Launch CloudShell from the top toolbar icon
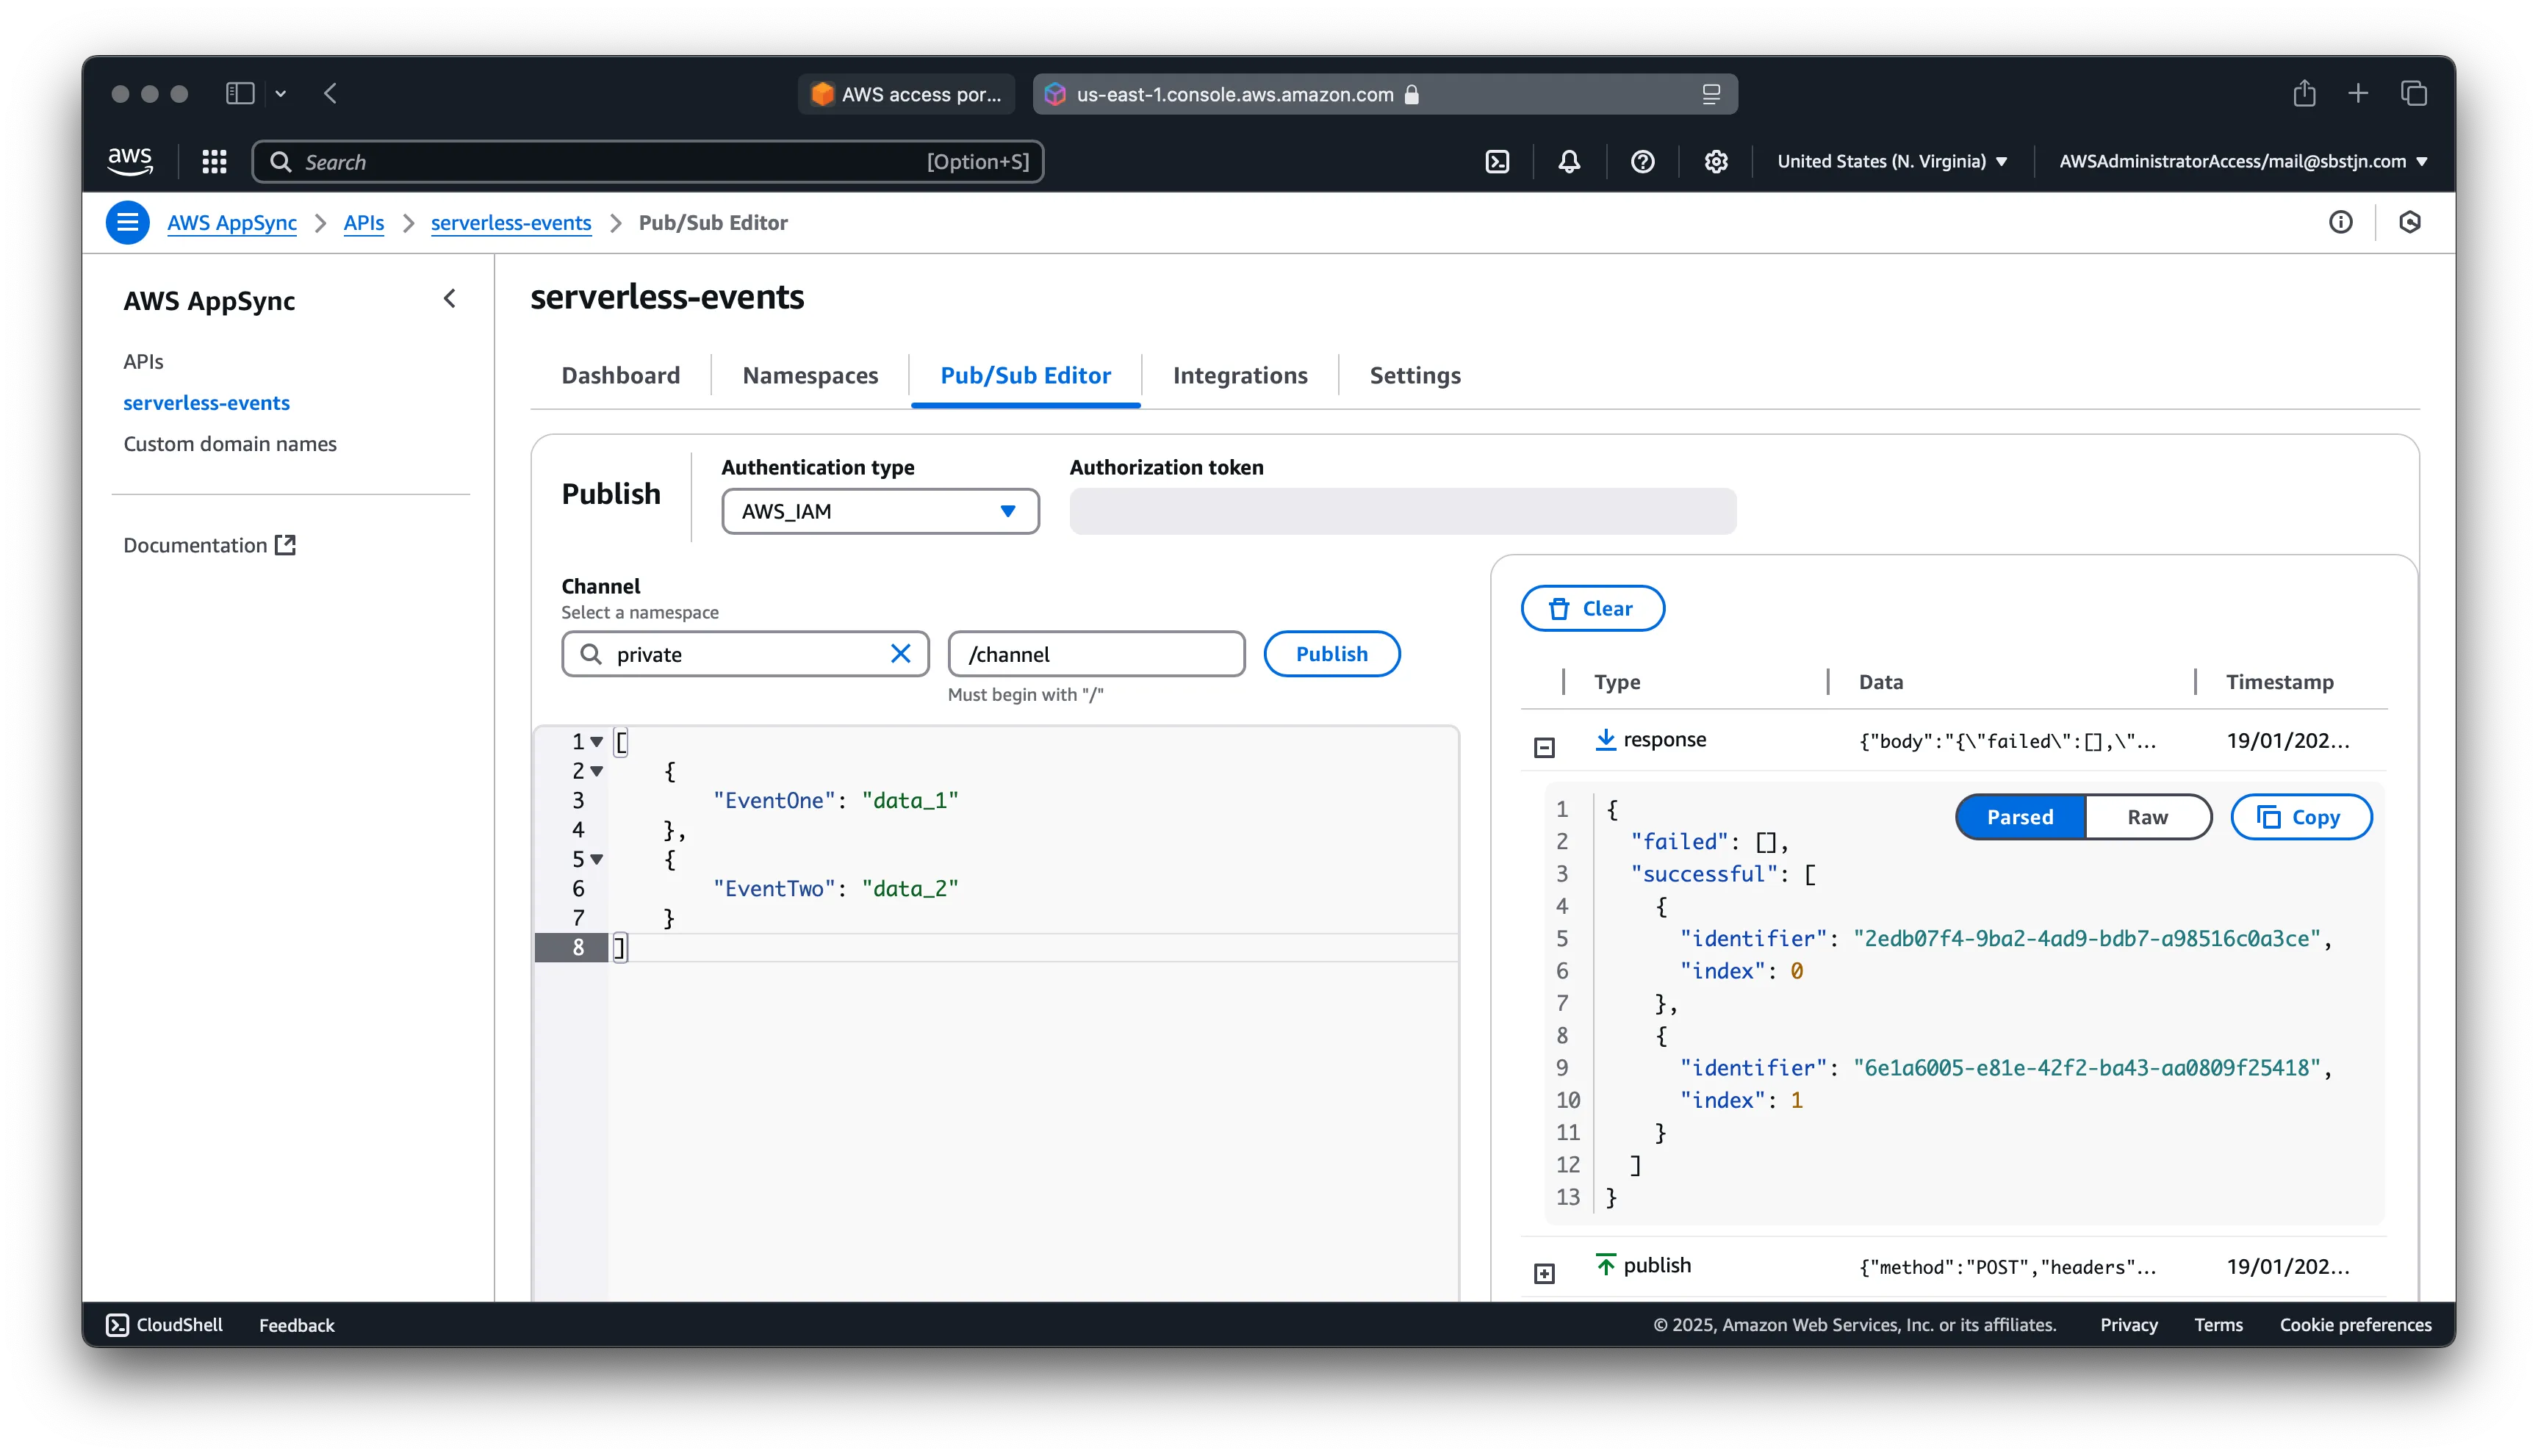This screenshot has width=2538, height=1456. click(1497, 161)
